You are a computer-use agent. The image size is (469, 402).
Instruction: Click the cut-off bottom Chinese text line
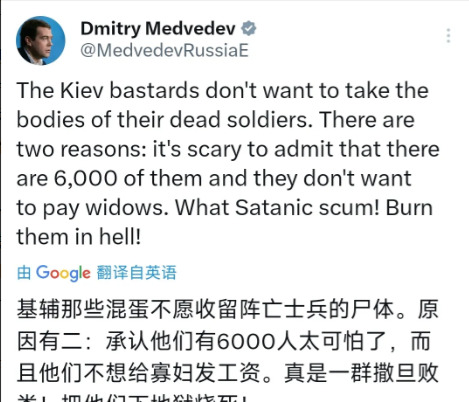click(x=133, y=398)
